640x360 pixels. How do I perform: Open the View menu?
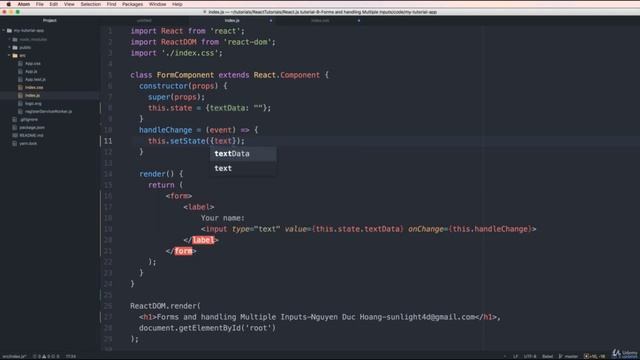point(69,4)
